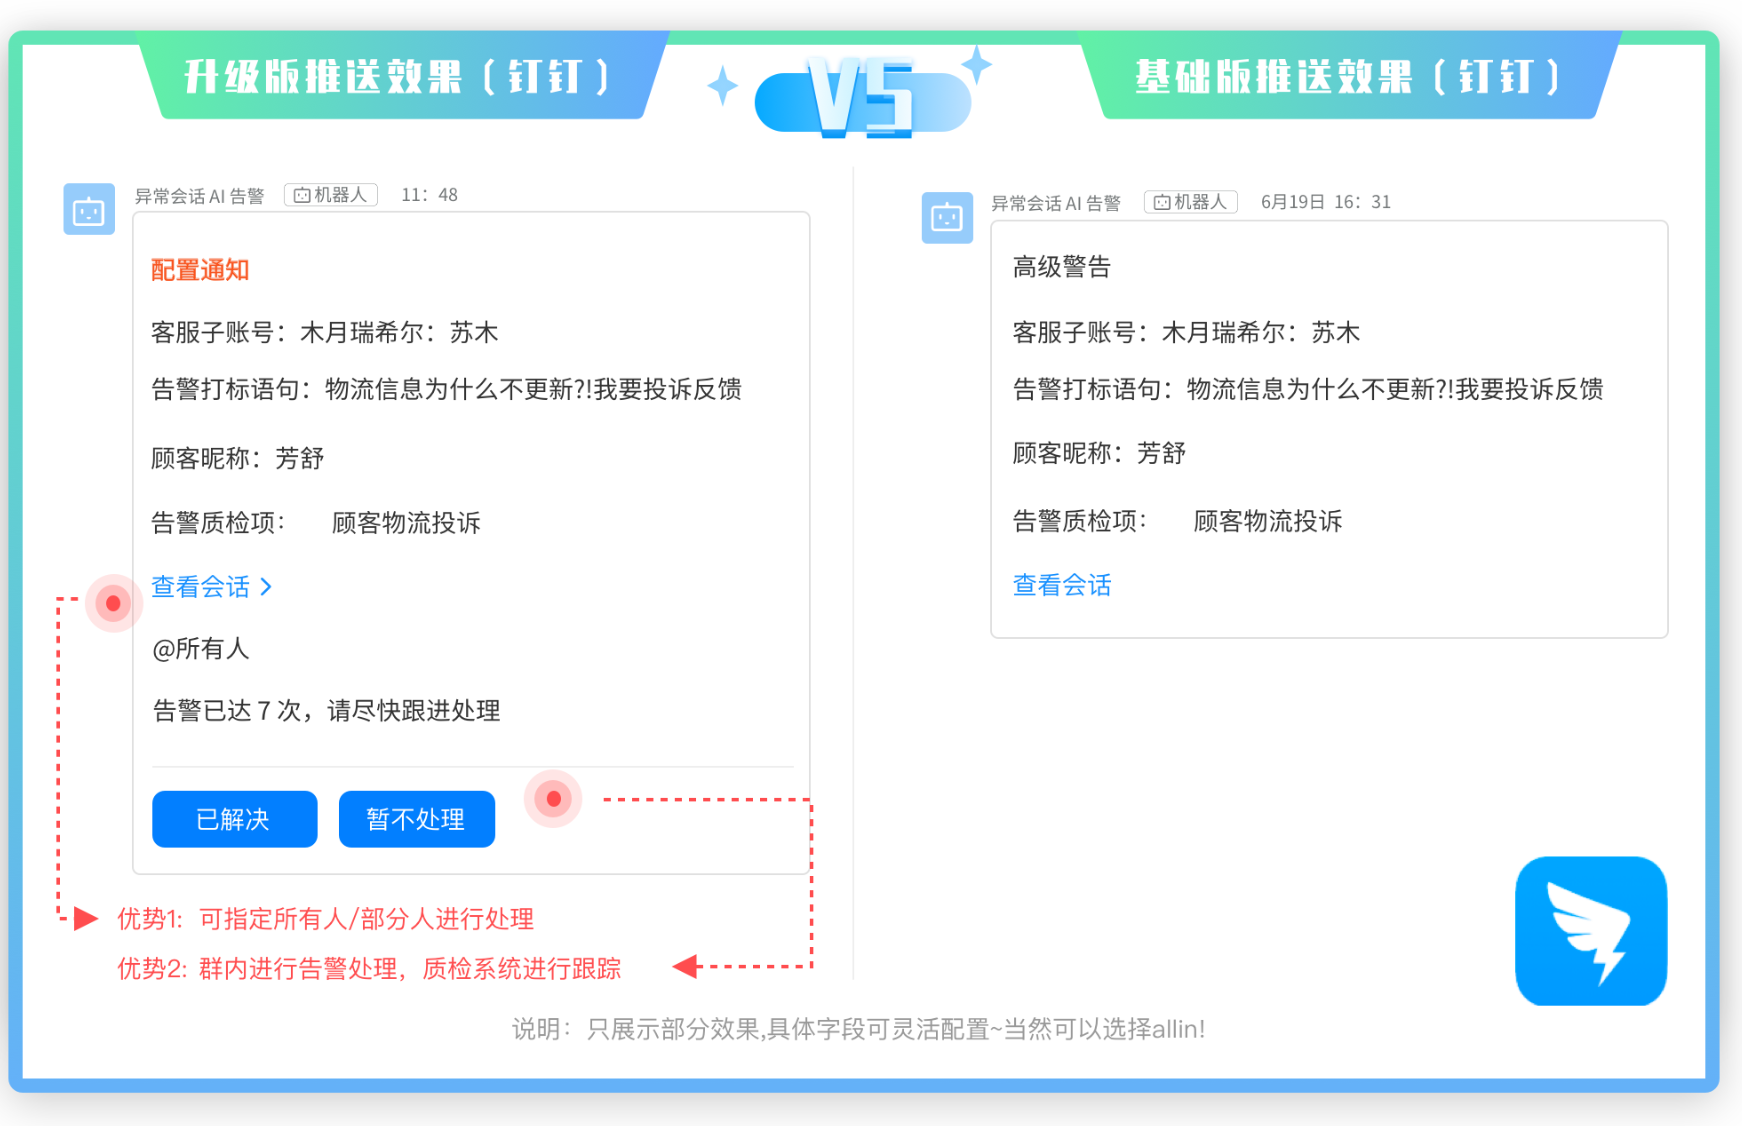Click 告警质检项 顾客物流投诉 in the basic card
1742x1126 pixels.
pos(1177,521)
